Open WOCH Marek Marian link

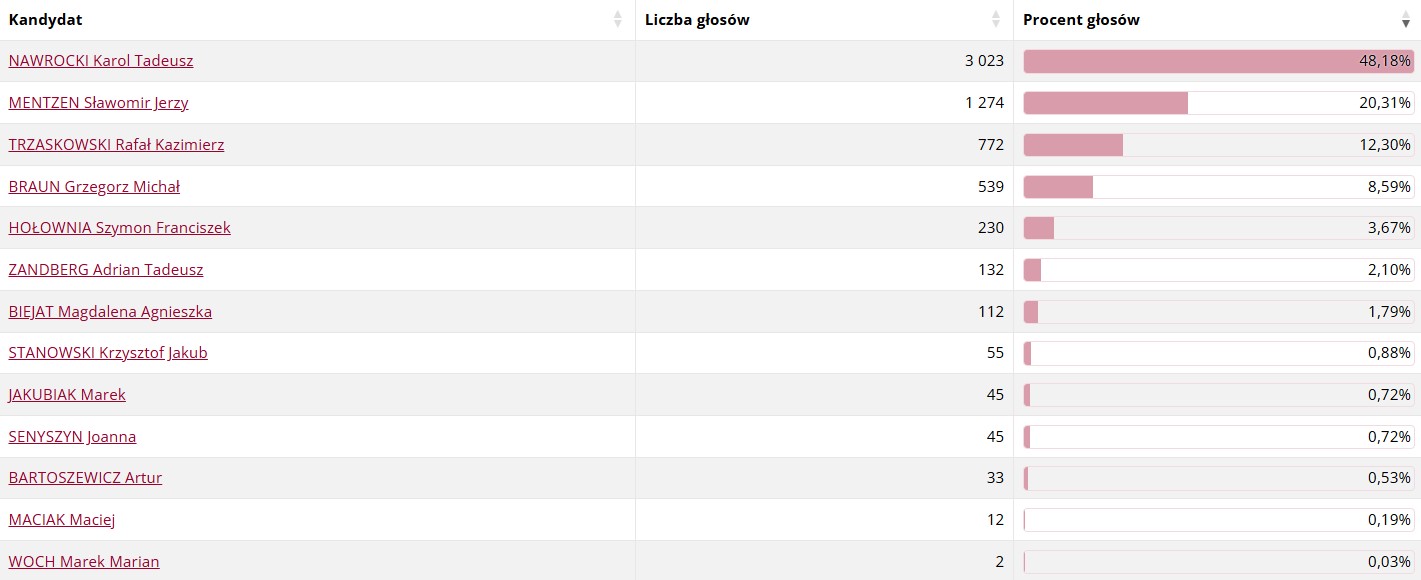[x=84, y=562]
